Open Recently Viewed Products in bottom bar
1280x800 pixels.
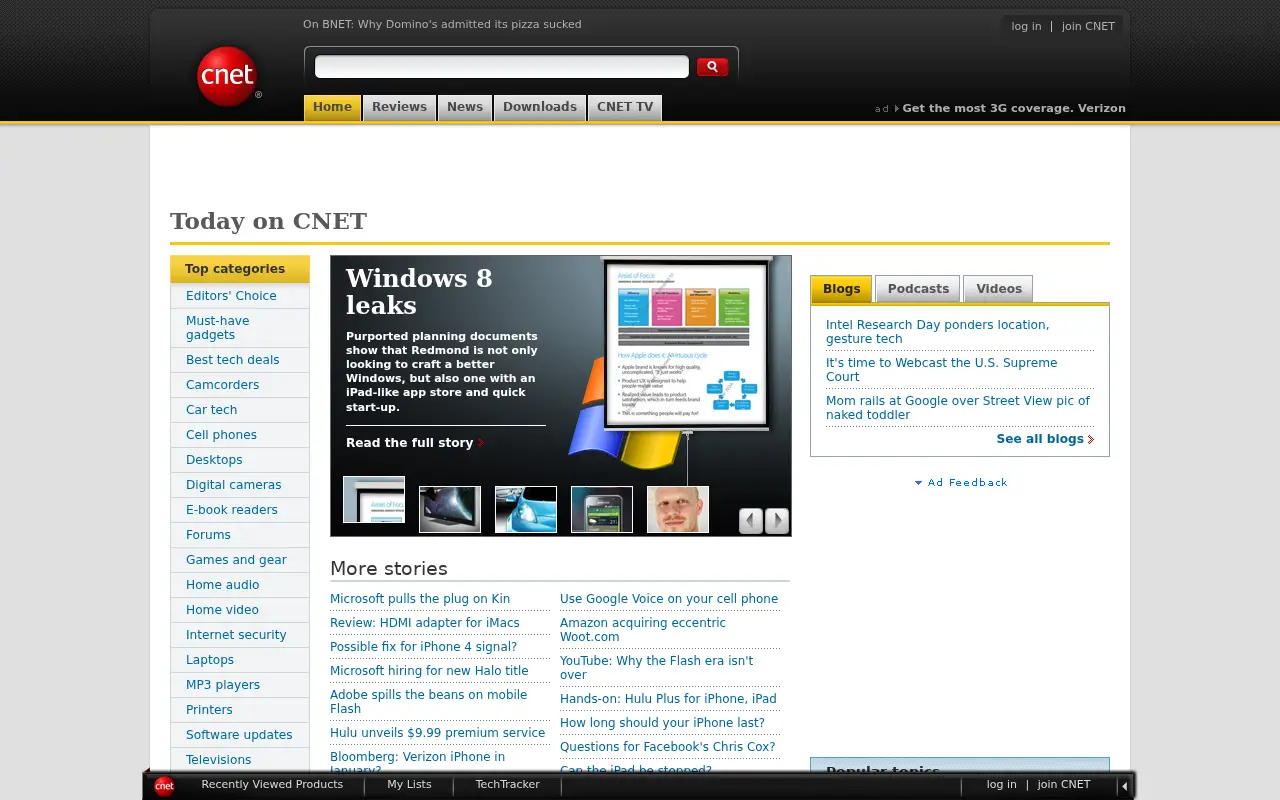[272, 785]
